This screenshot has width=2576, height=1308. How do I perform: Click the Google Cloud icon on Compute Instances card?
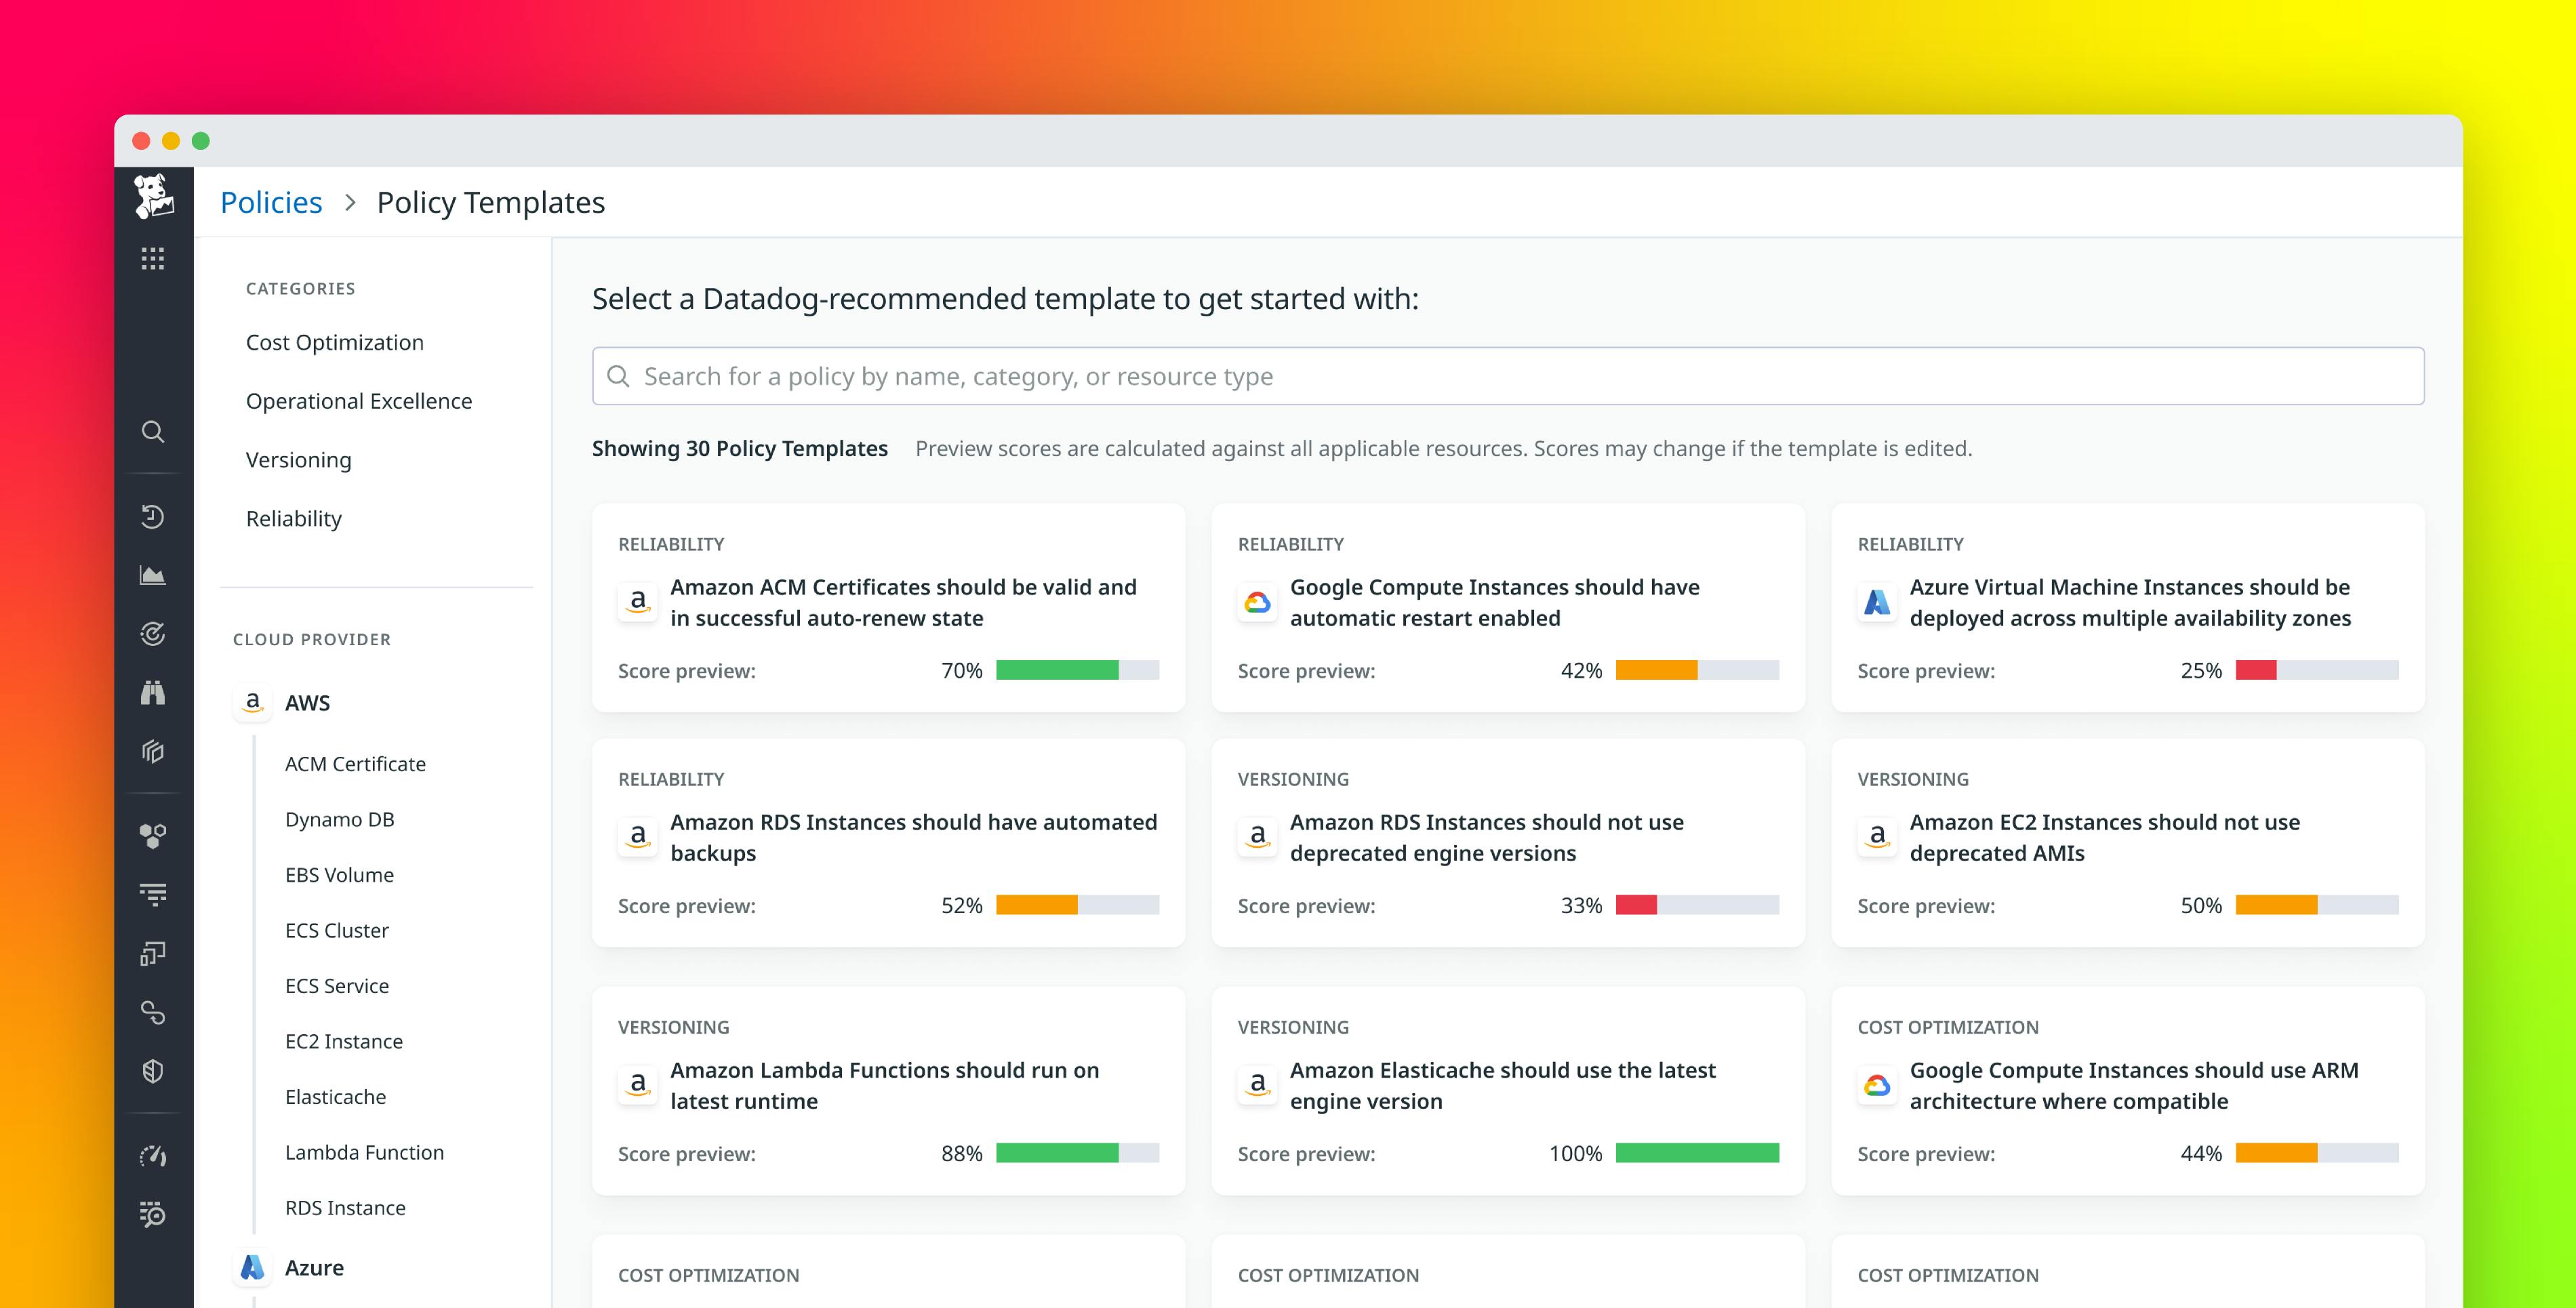1258,602
